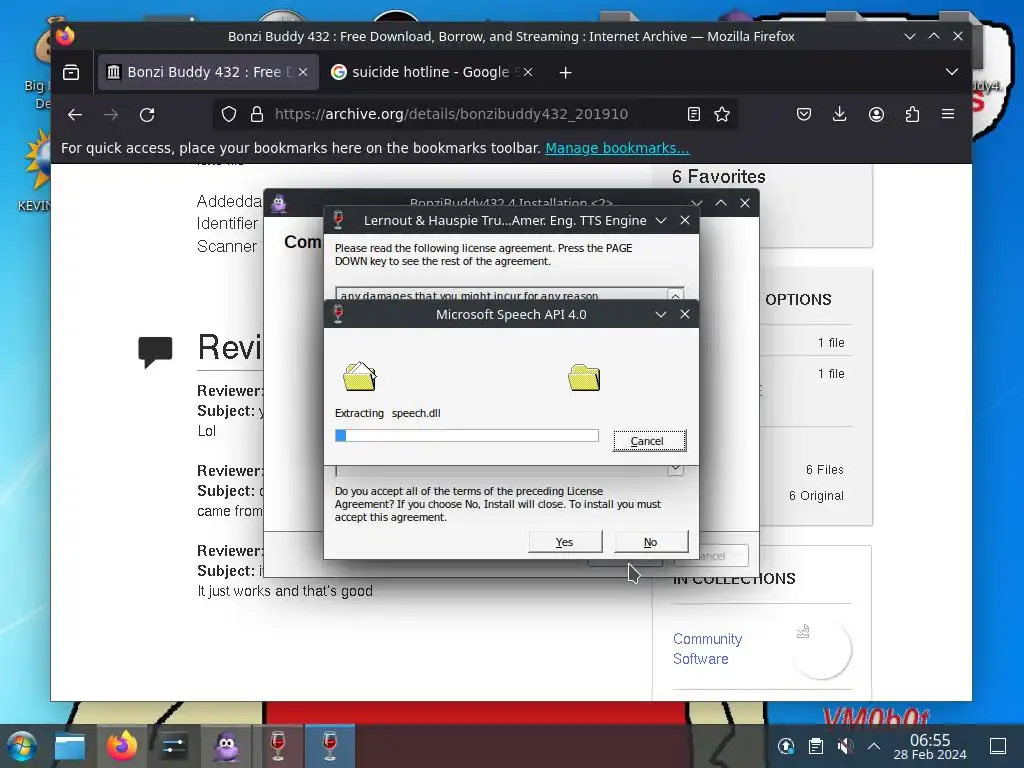1024x768 pixels.
Task: Open the Pocket save icon
Action: tap(804, 114)
